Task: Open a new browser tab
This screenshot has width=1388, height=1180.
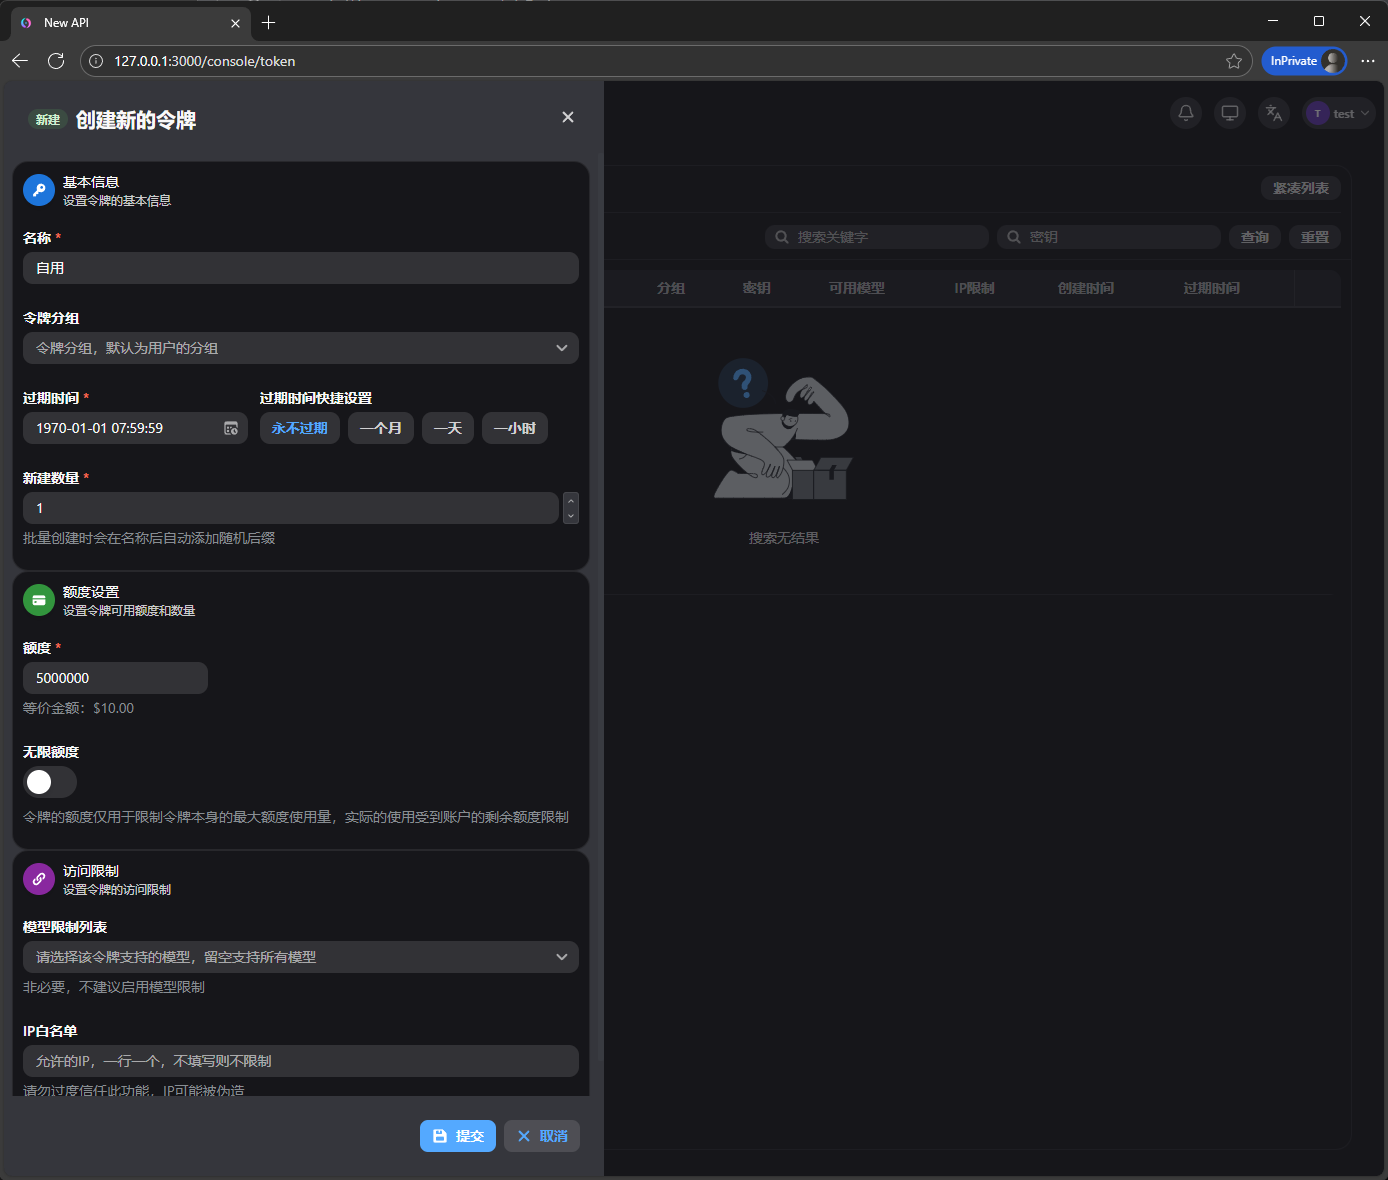Action: point(268,22)
